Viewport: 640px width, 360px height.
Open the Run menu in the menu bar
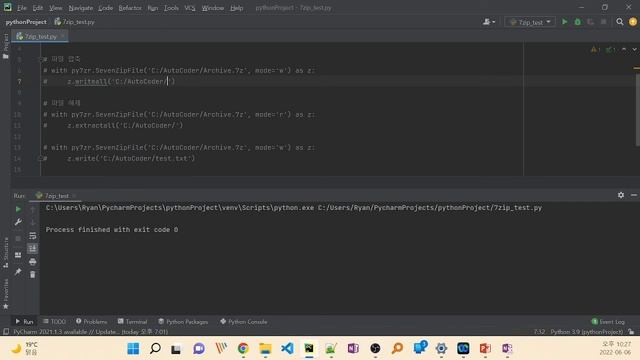[153, 8]
